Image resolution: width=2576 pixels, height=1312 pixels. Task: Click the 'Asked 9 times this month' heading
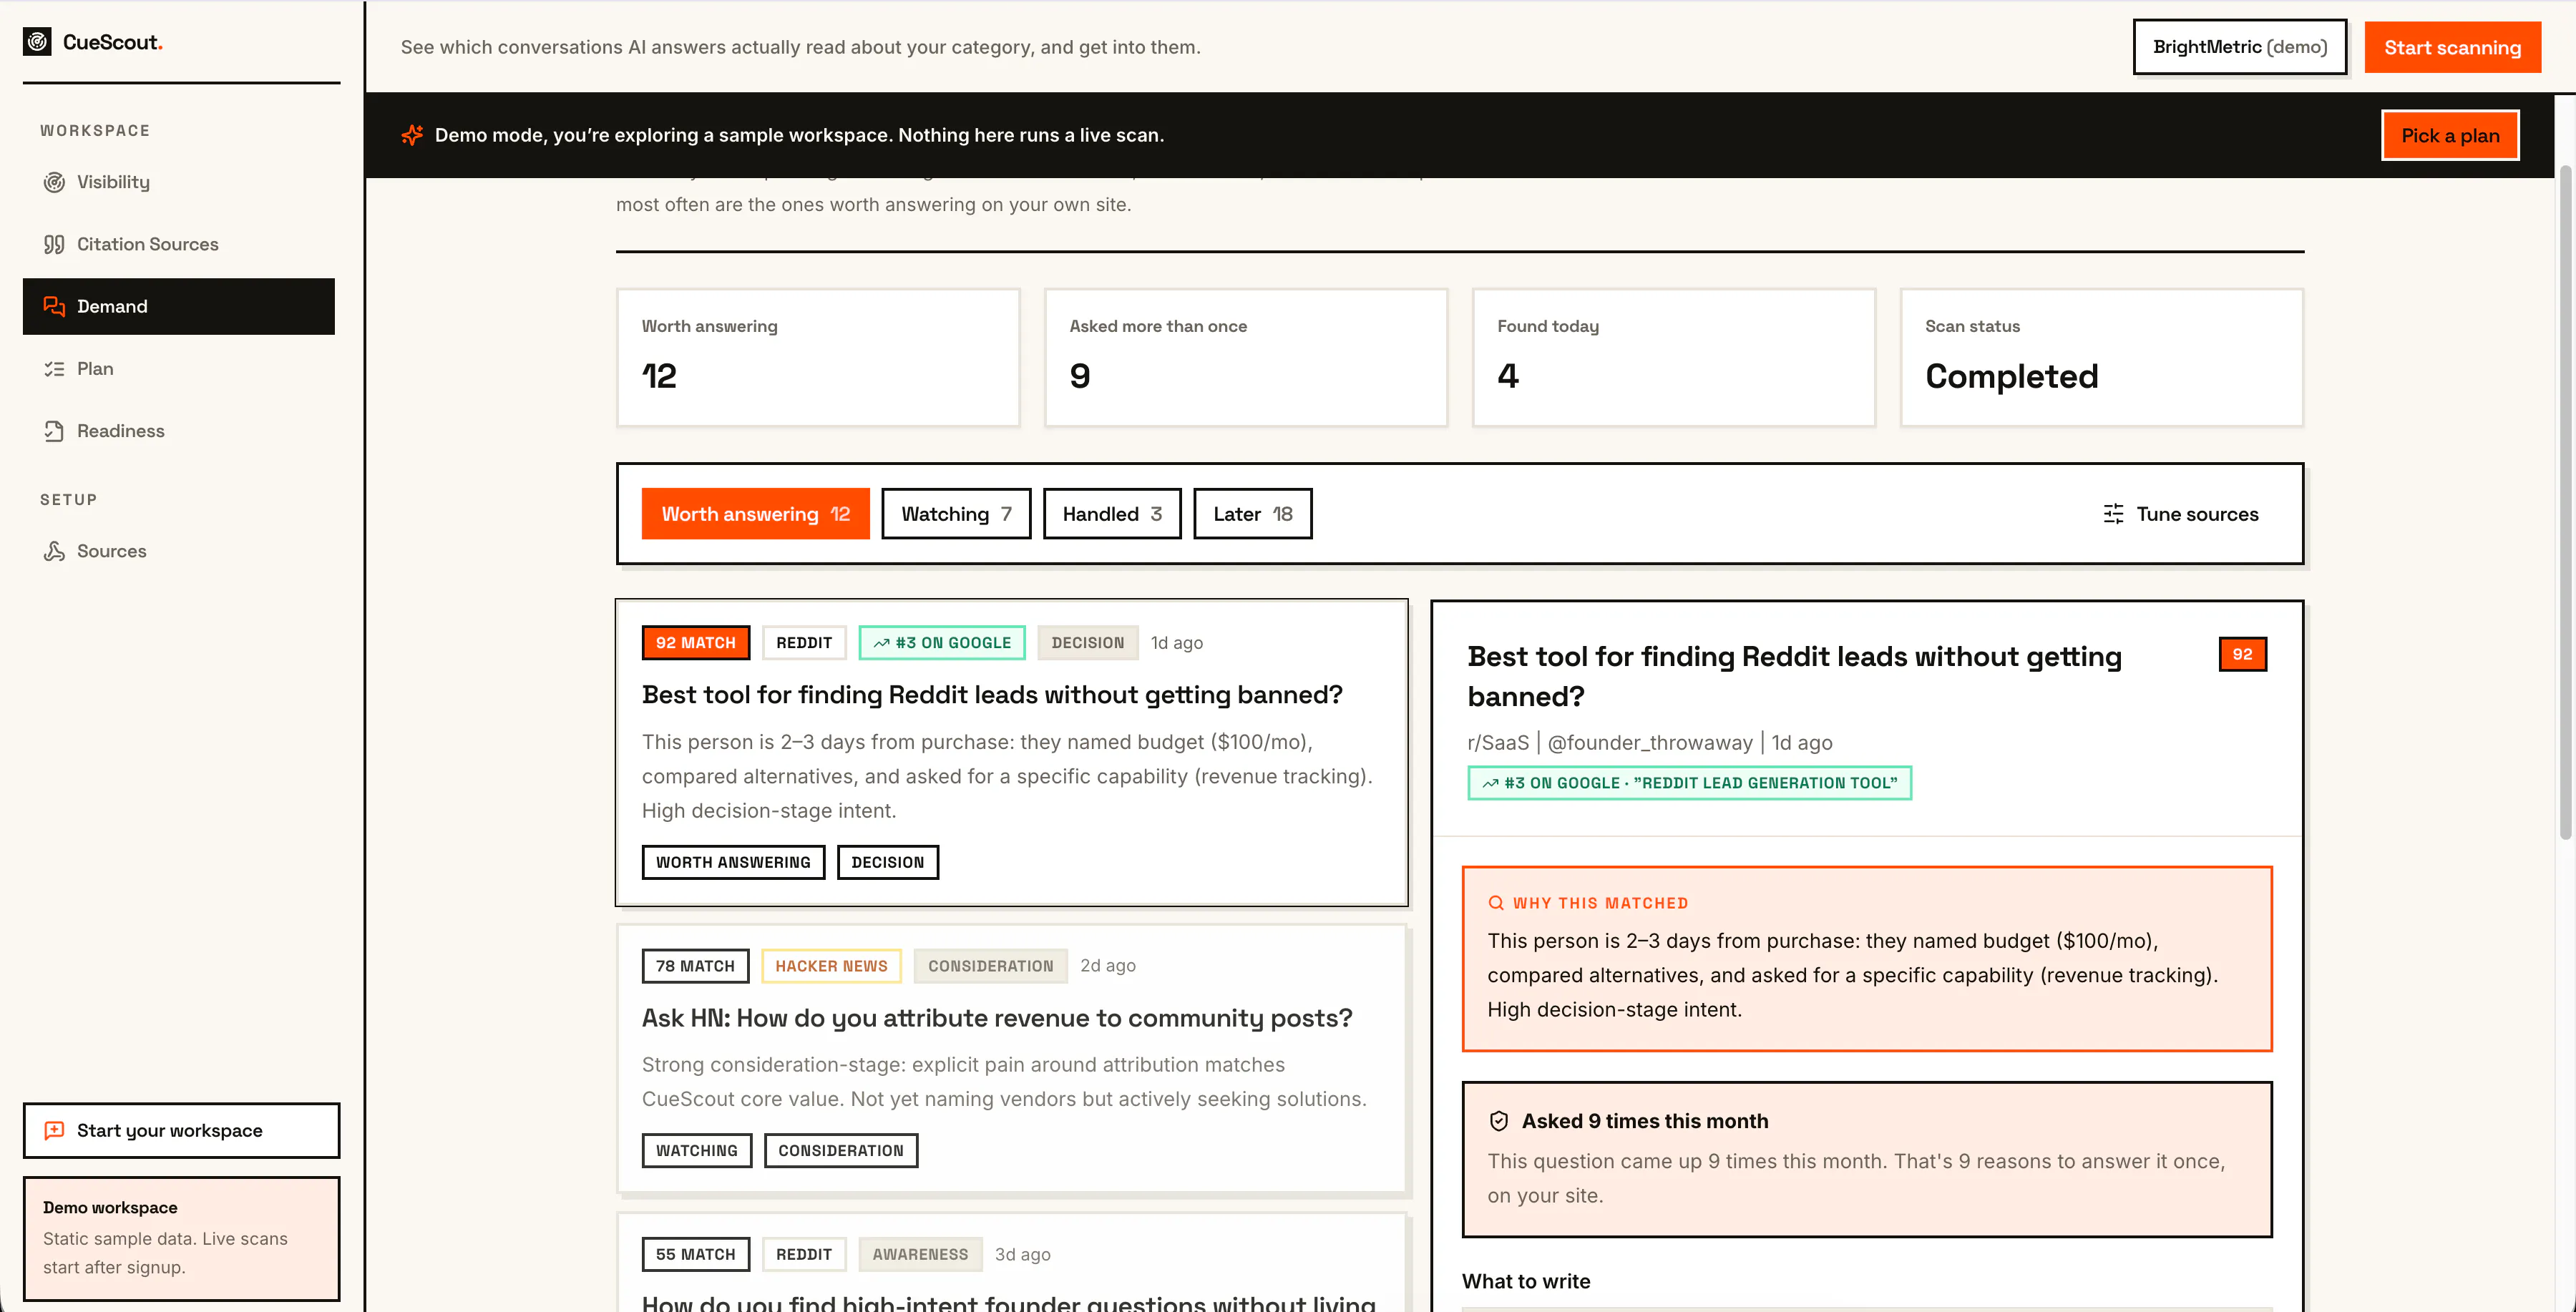(1645, 1121)
